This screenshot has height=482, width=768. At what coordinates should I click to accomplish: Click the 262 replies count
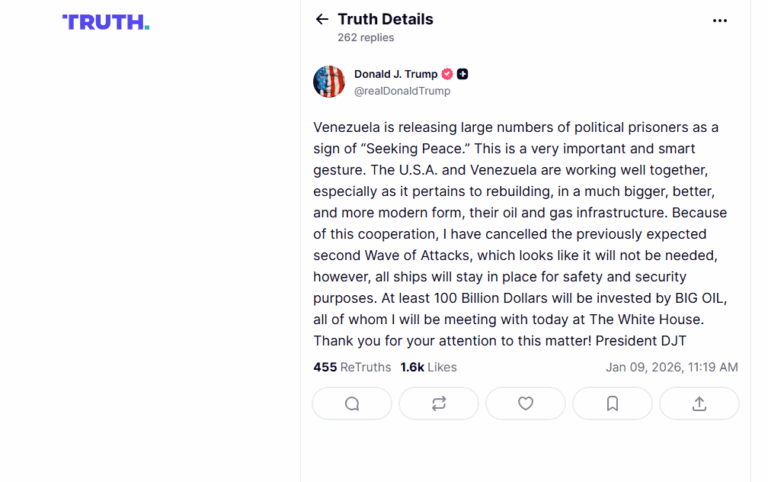pyautogui.click(x=366, y=38)
